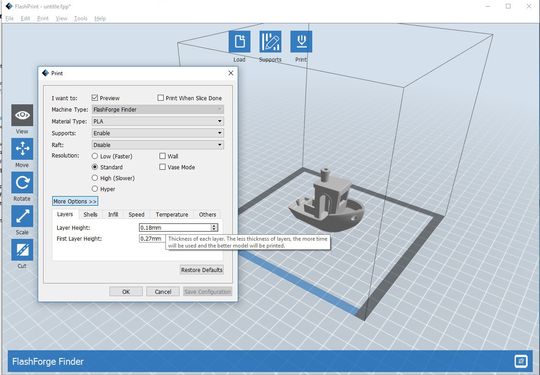Click the Load file icon

(x=239, y=42)
